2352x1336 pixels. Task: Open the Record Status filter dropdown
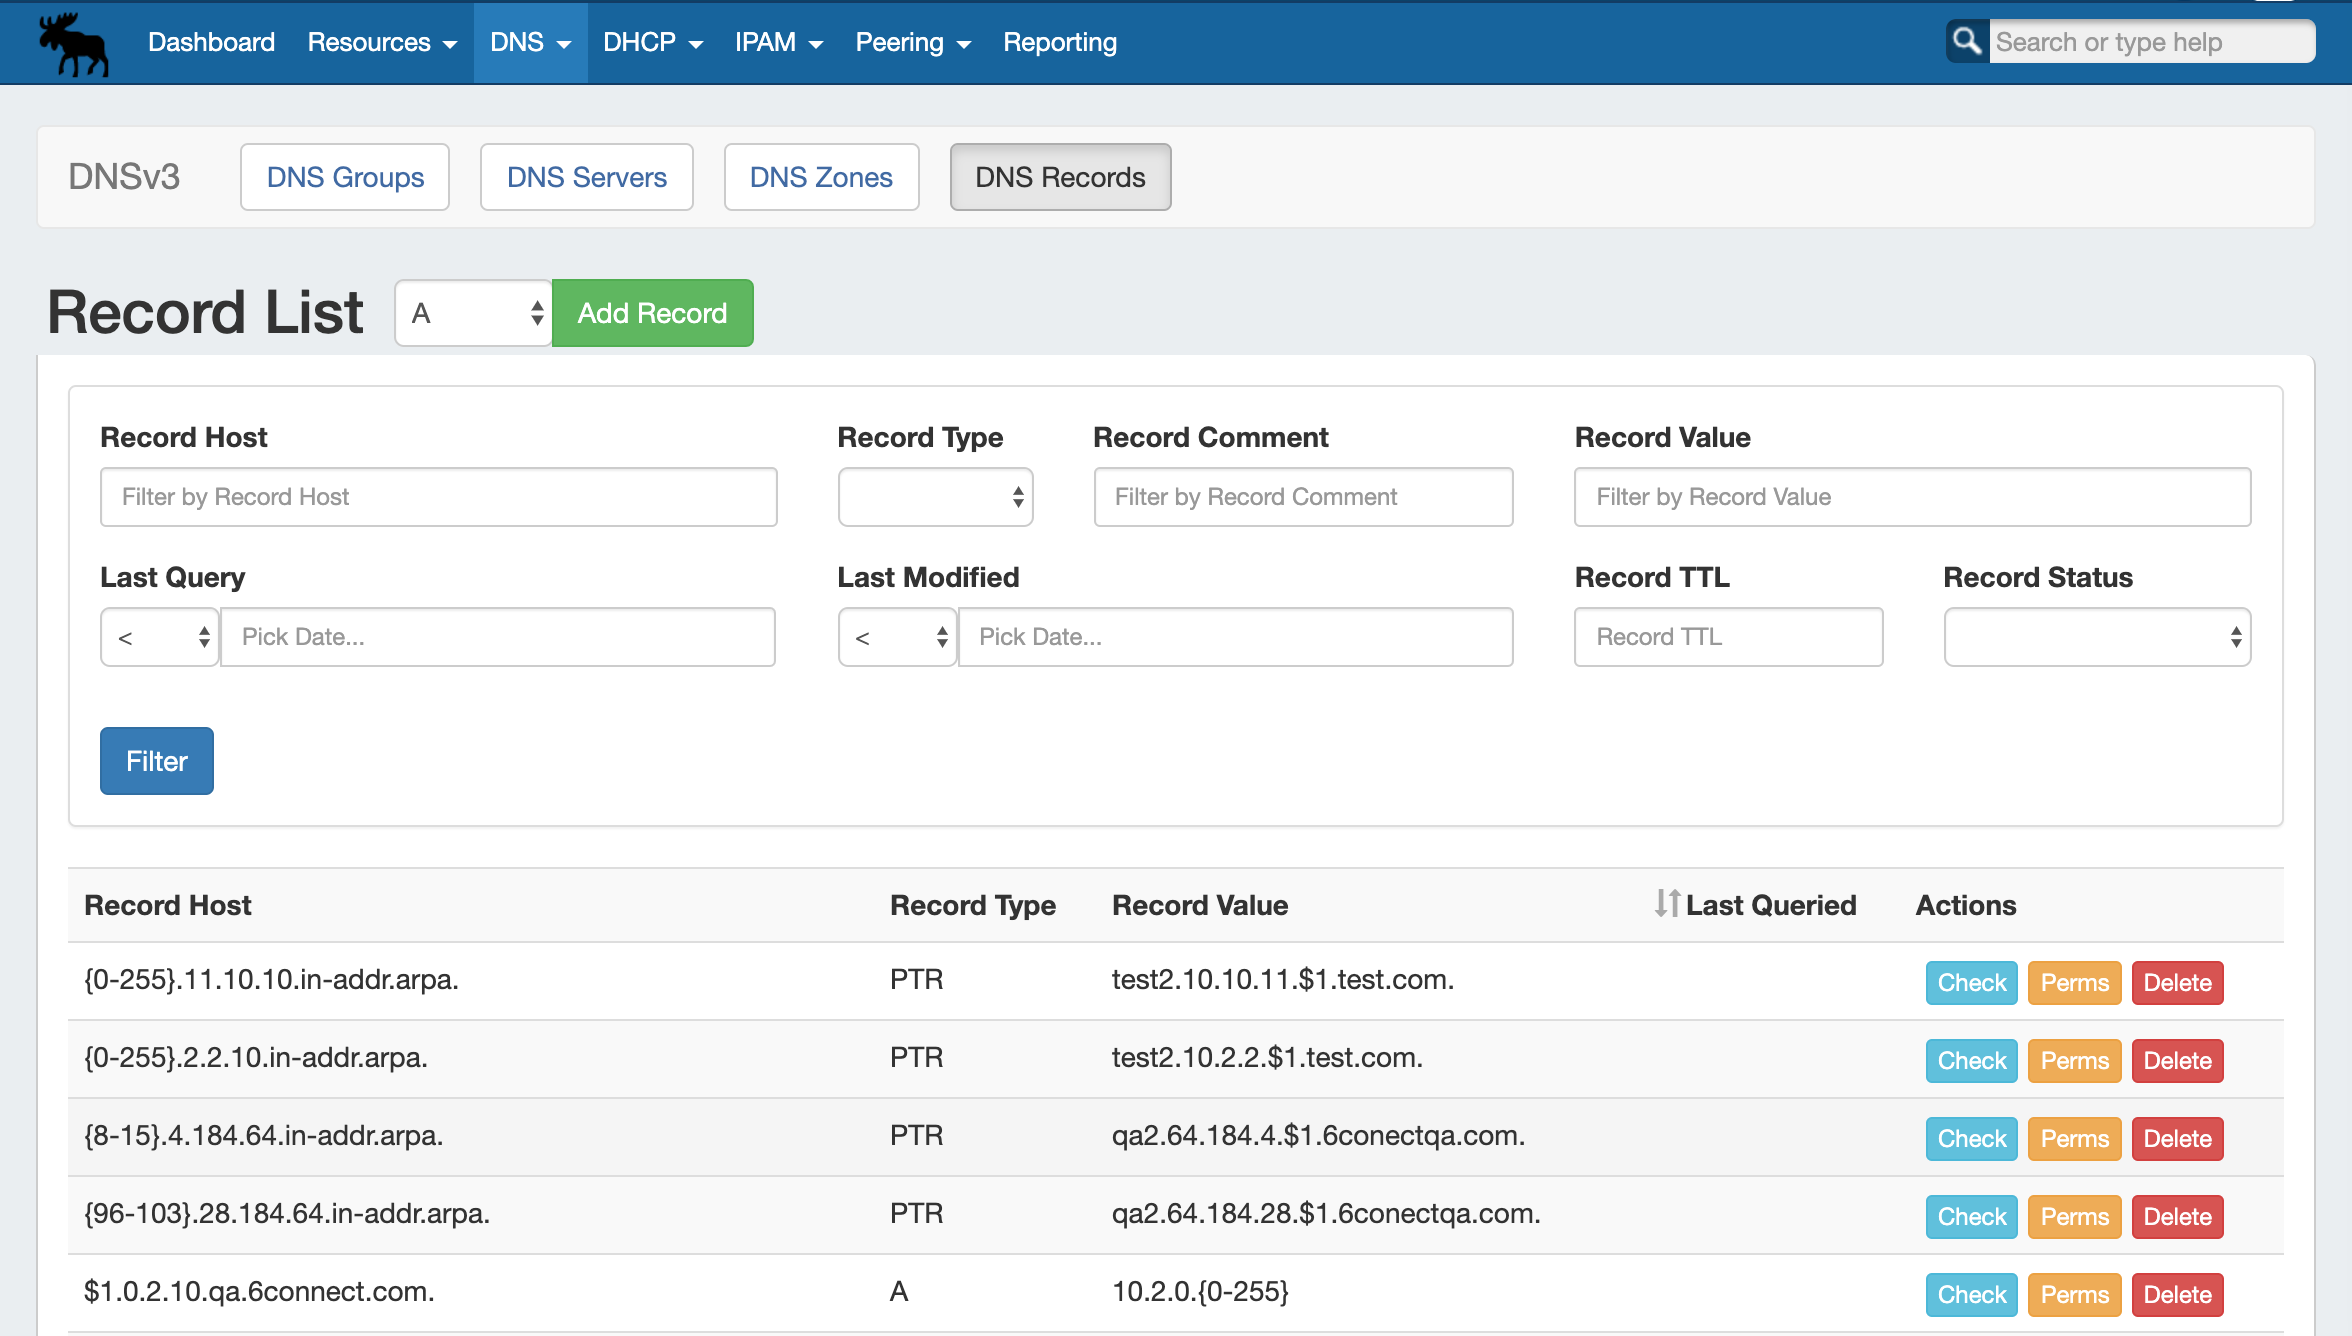click(x=2096, y=637)
